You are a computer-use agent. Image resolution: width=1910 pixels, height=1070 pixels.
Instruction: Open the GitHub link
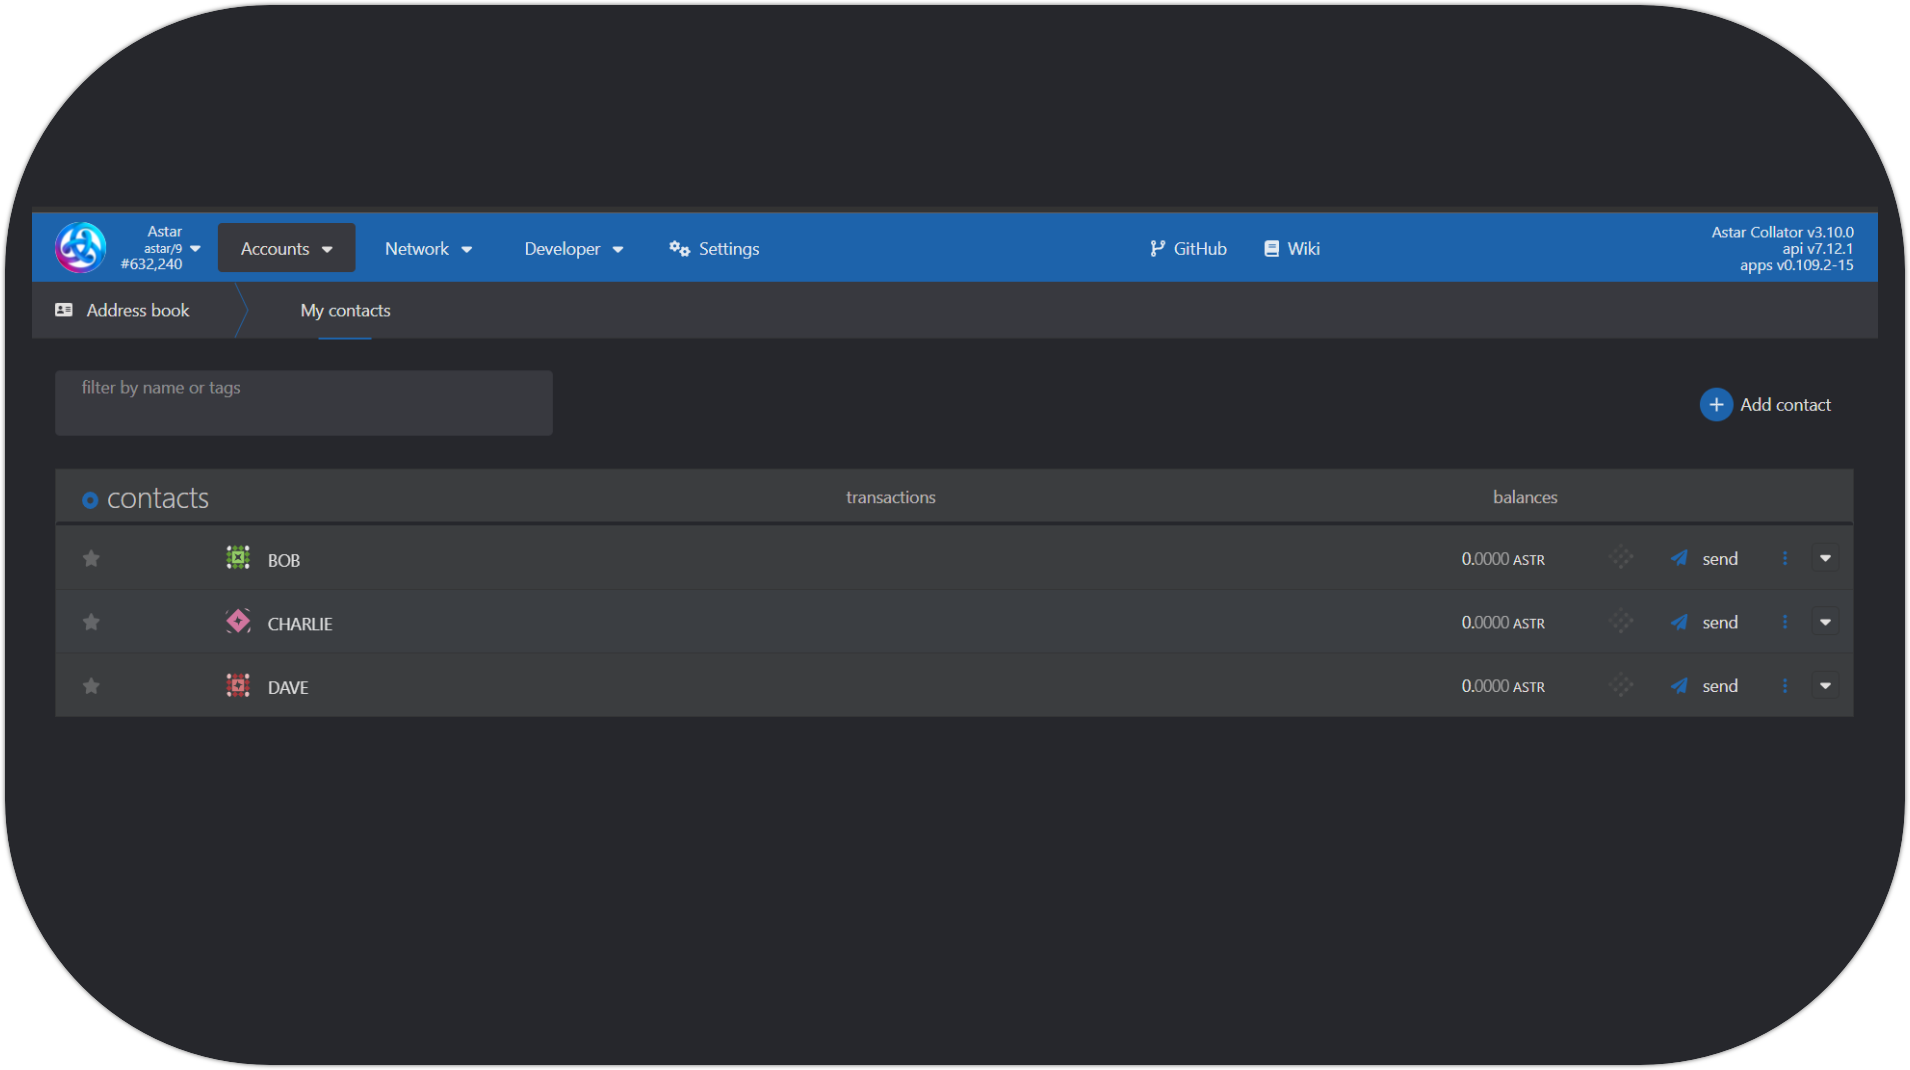tap(1188, 249)
